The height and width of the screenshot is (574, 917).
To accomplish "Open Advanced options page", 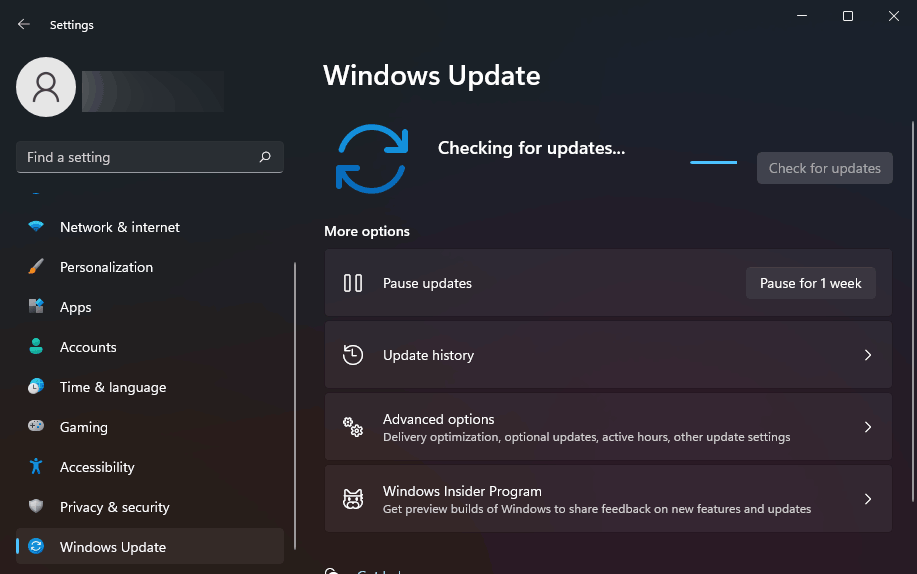I will (x=608, y=427).
